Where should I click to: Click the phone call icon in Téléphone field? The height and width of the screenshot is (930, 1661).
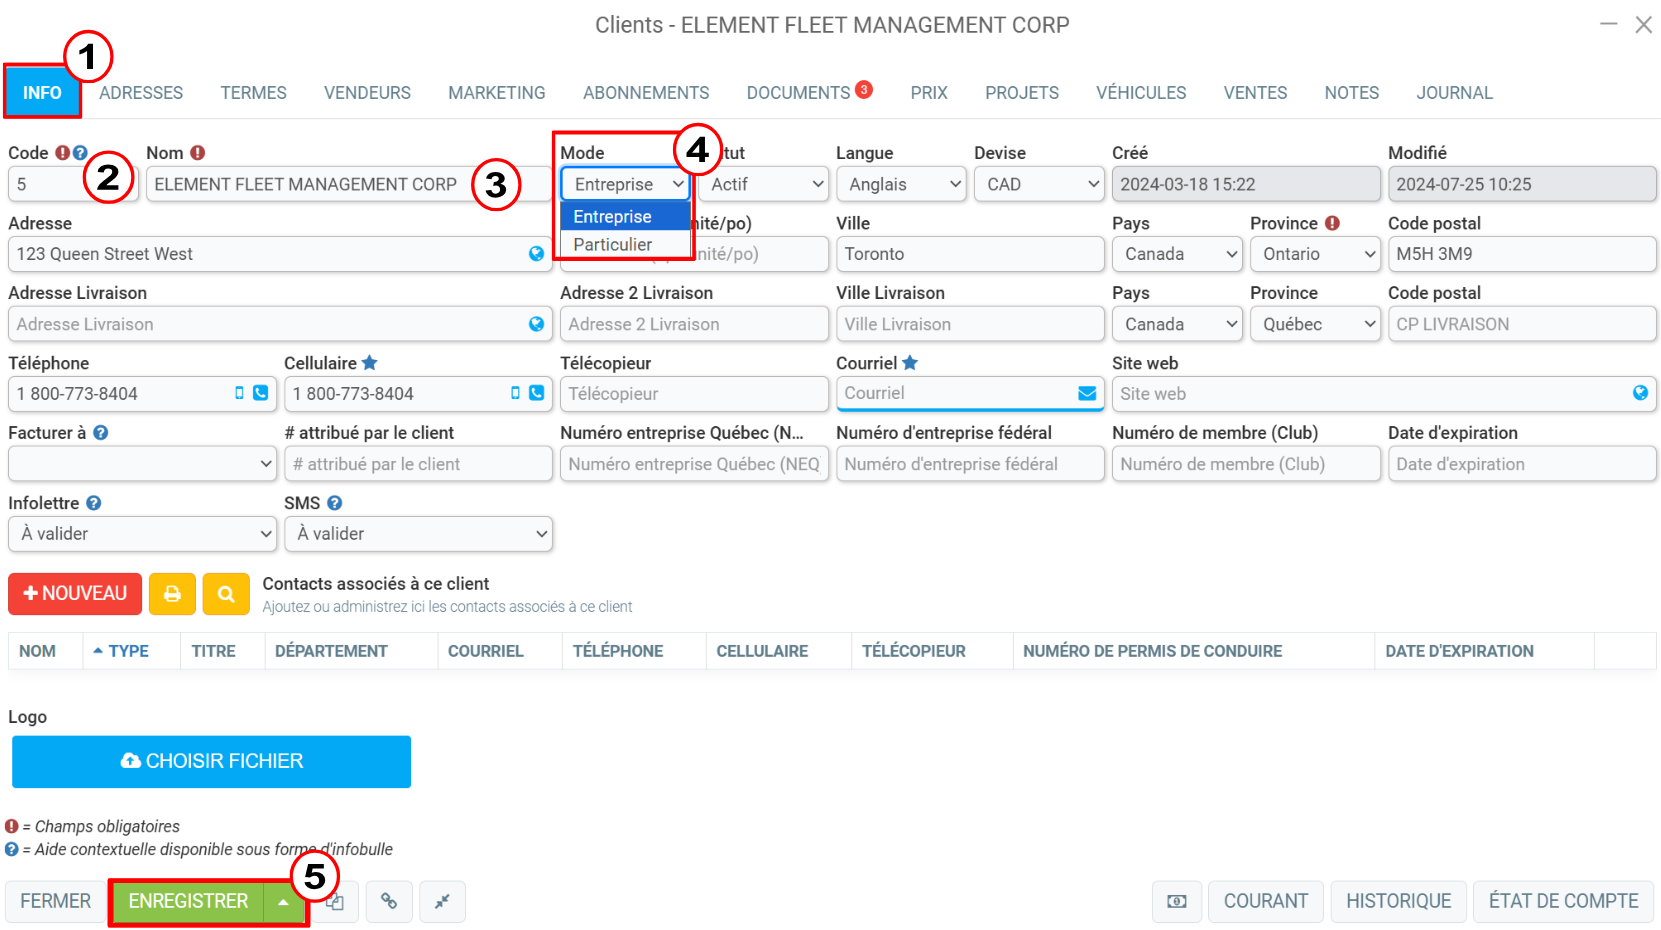[261, 393]
